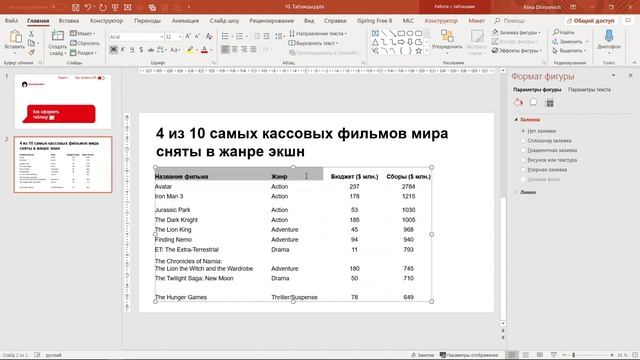Open the Эффекты фигуры dropdown

(x=517, y=51)
